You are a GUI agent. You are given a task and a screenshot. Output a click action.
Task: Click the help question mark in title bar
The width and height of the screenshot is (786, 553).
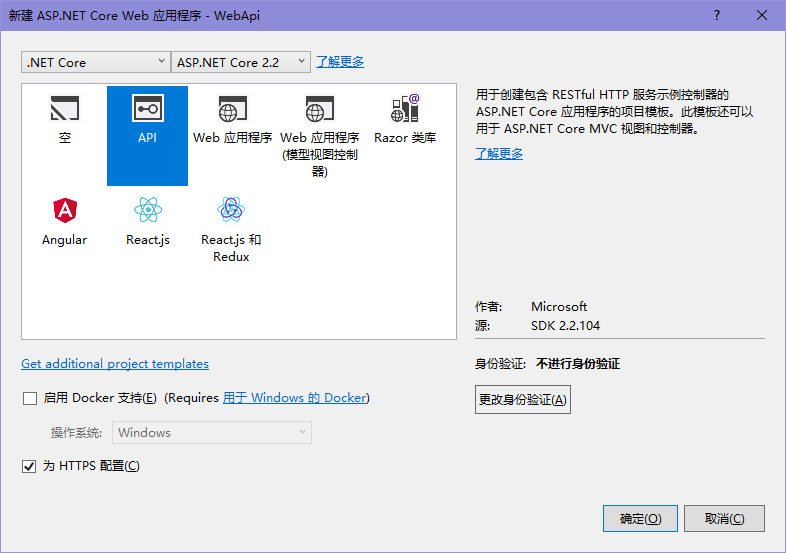(717, 16)
